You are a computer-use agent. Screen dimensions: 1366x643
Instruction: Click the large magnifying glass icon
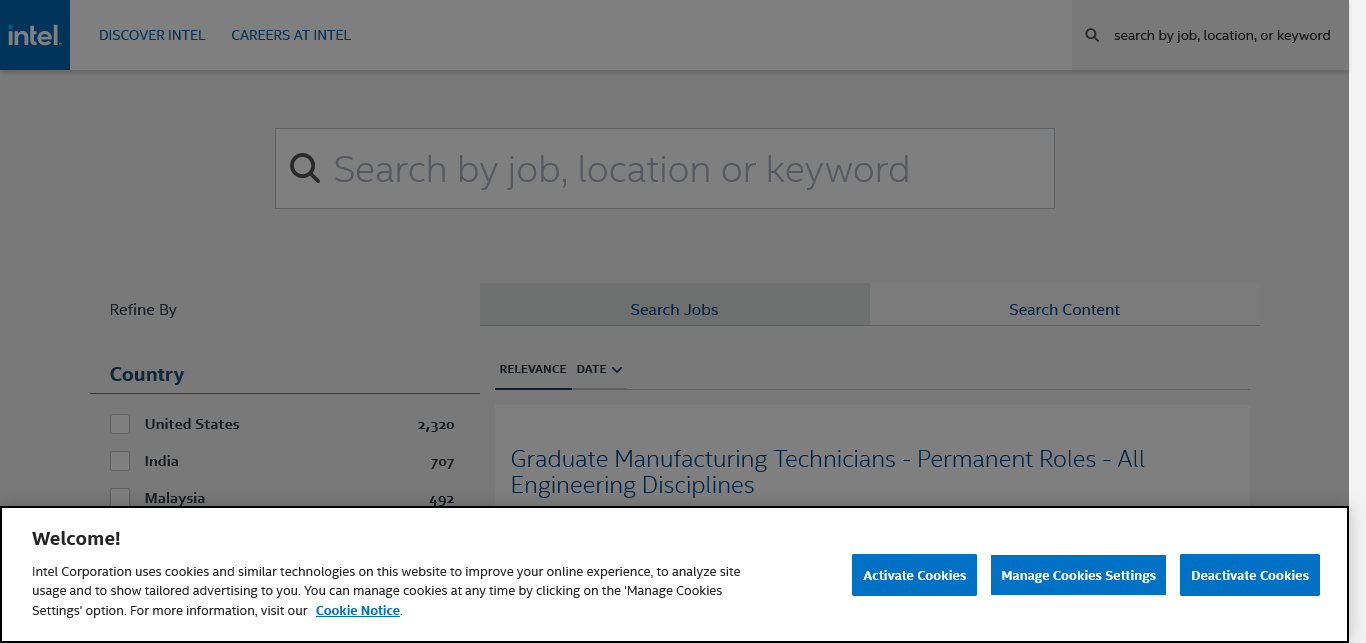pos(305,168)
